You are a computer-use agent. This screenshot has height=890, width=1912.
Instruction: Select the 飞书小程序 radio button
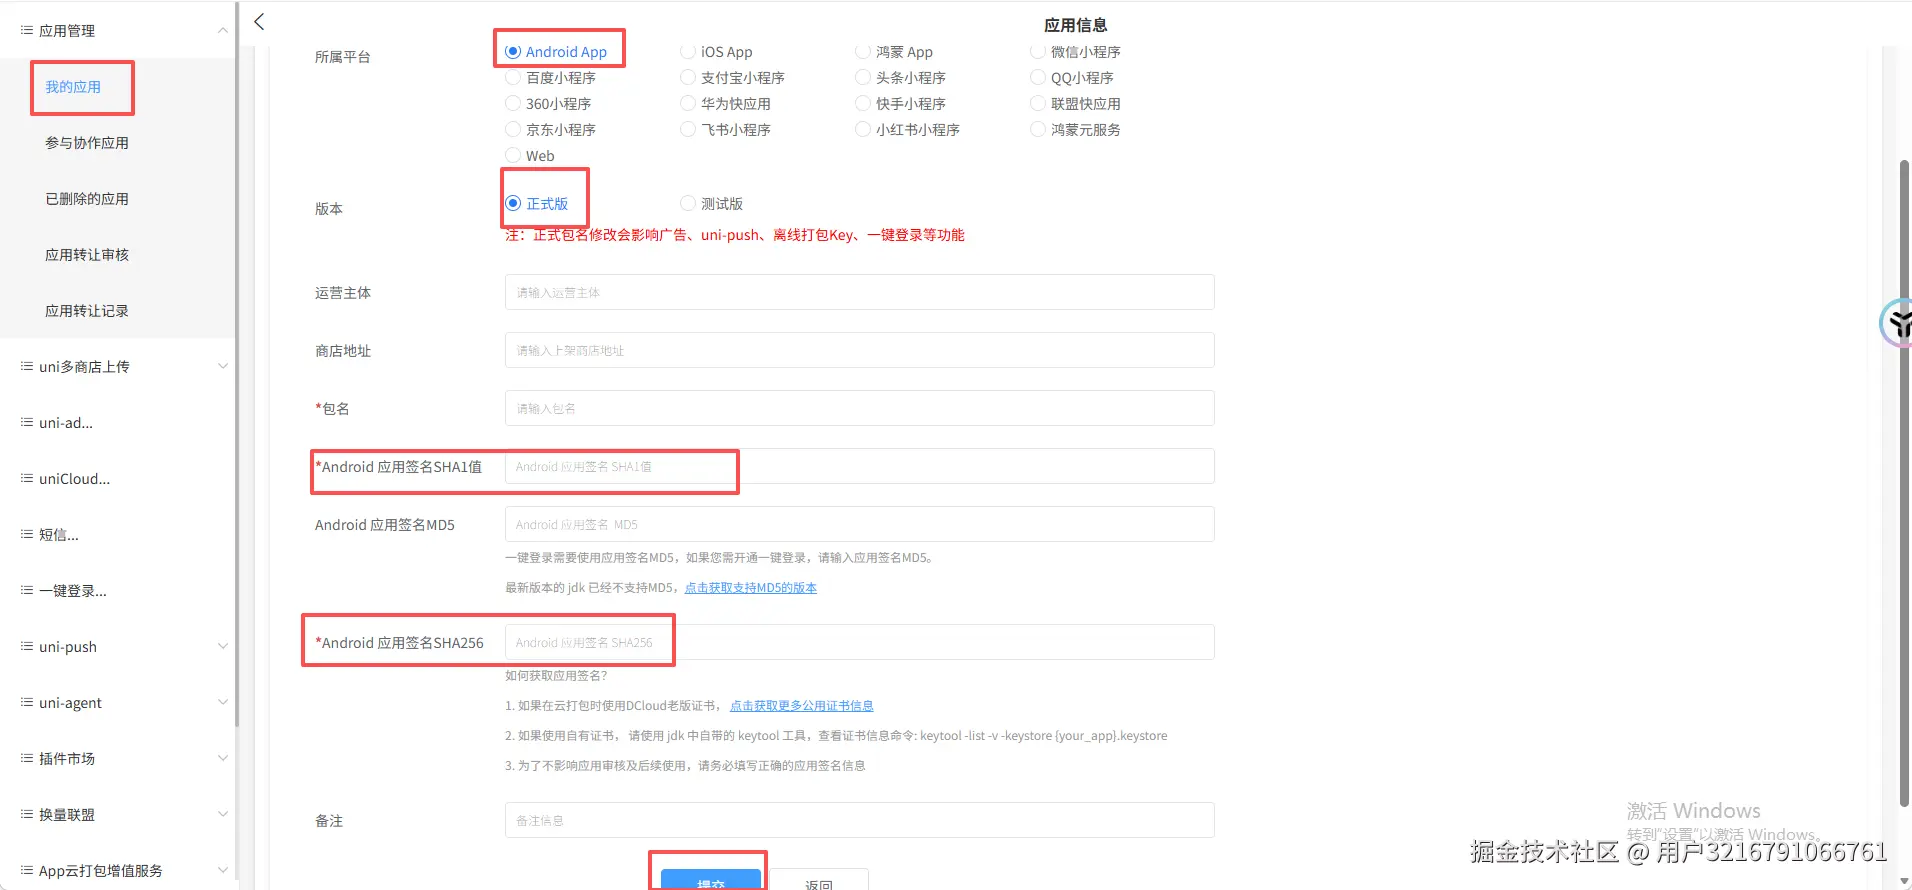pos(688,130)
